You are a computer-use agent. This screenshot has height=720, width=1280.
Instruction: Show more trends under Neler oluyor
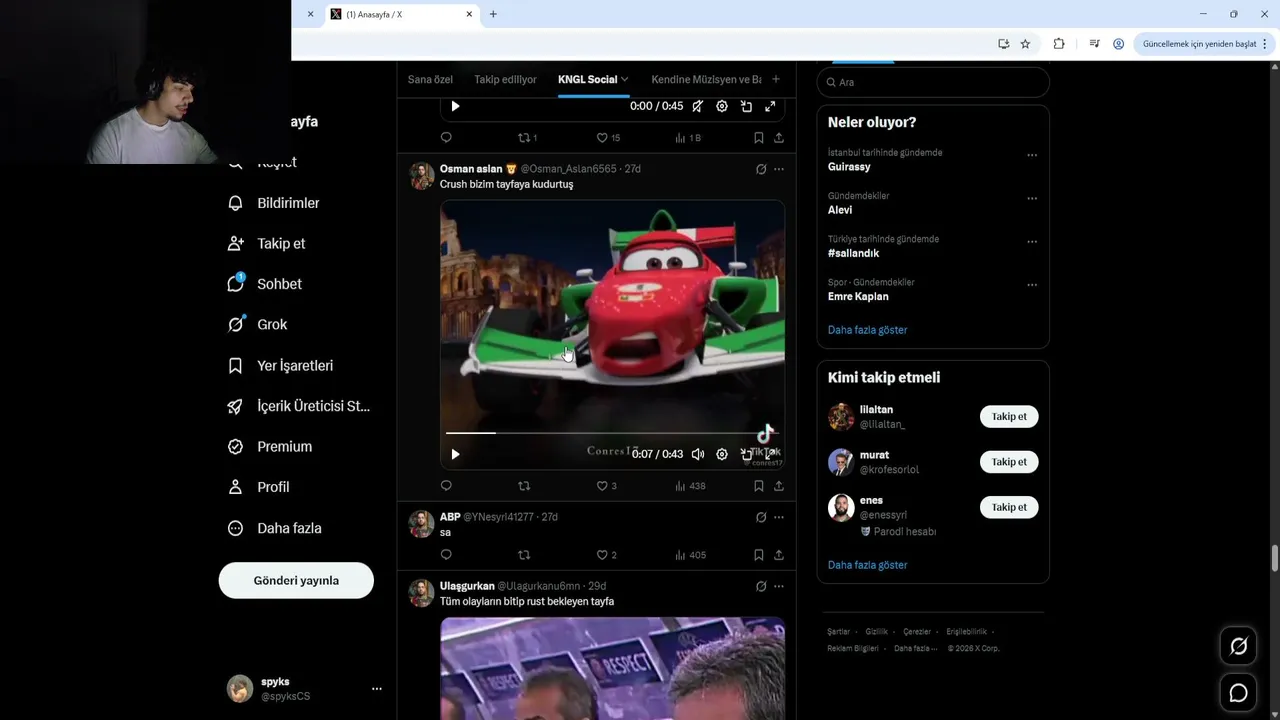coord(868,330)
